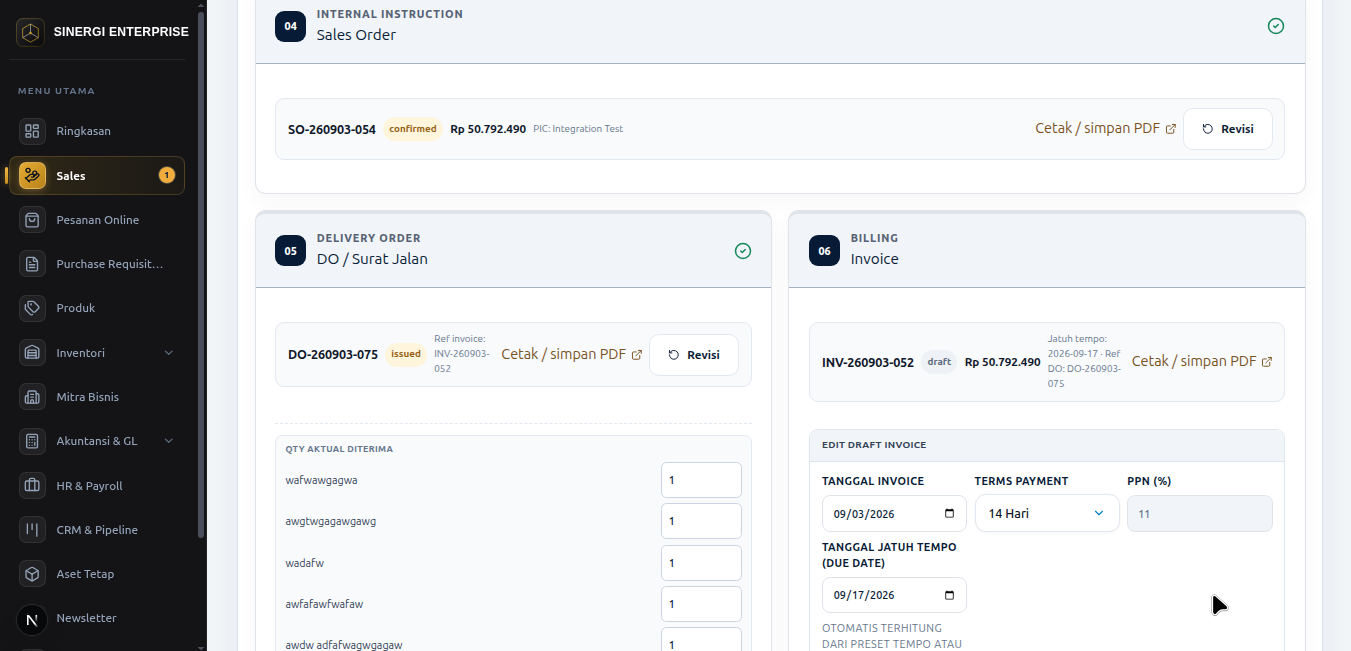Click the PPN (%) field

pyautogui.click(x=1200, y=513)
